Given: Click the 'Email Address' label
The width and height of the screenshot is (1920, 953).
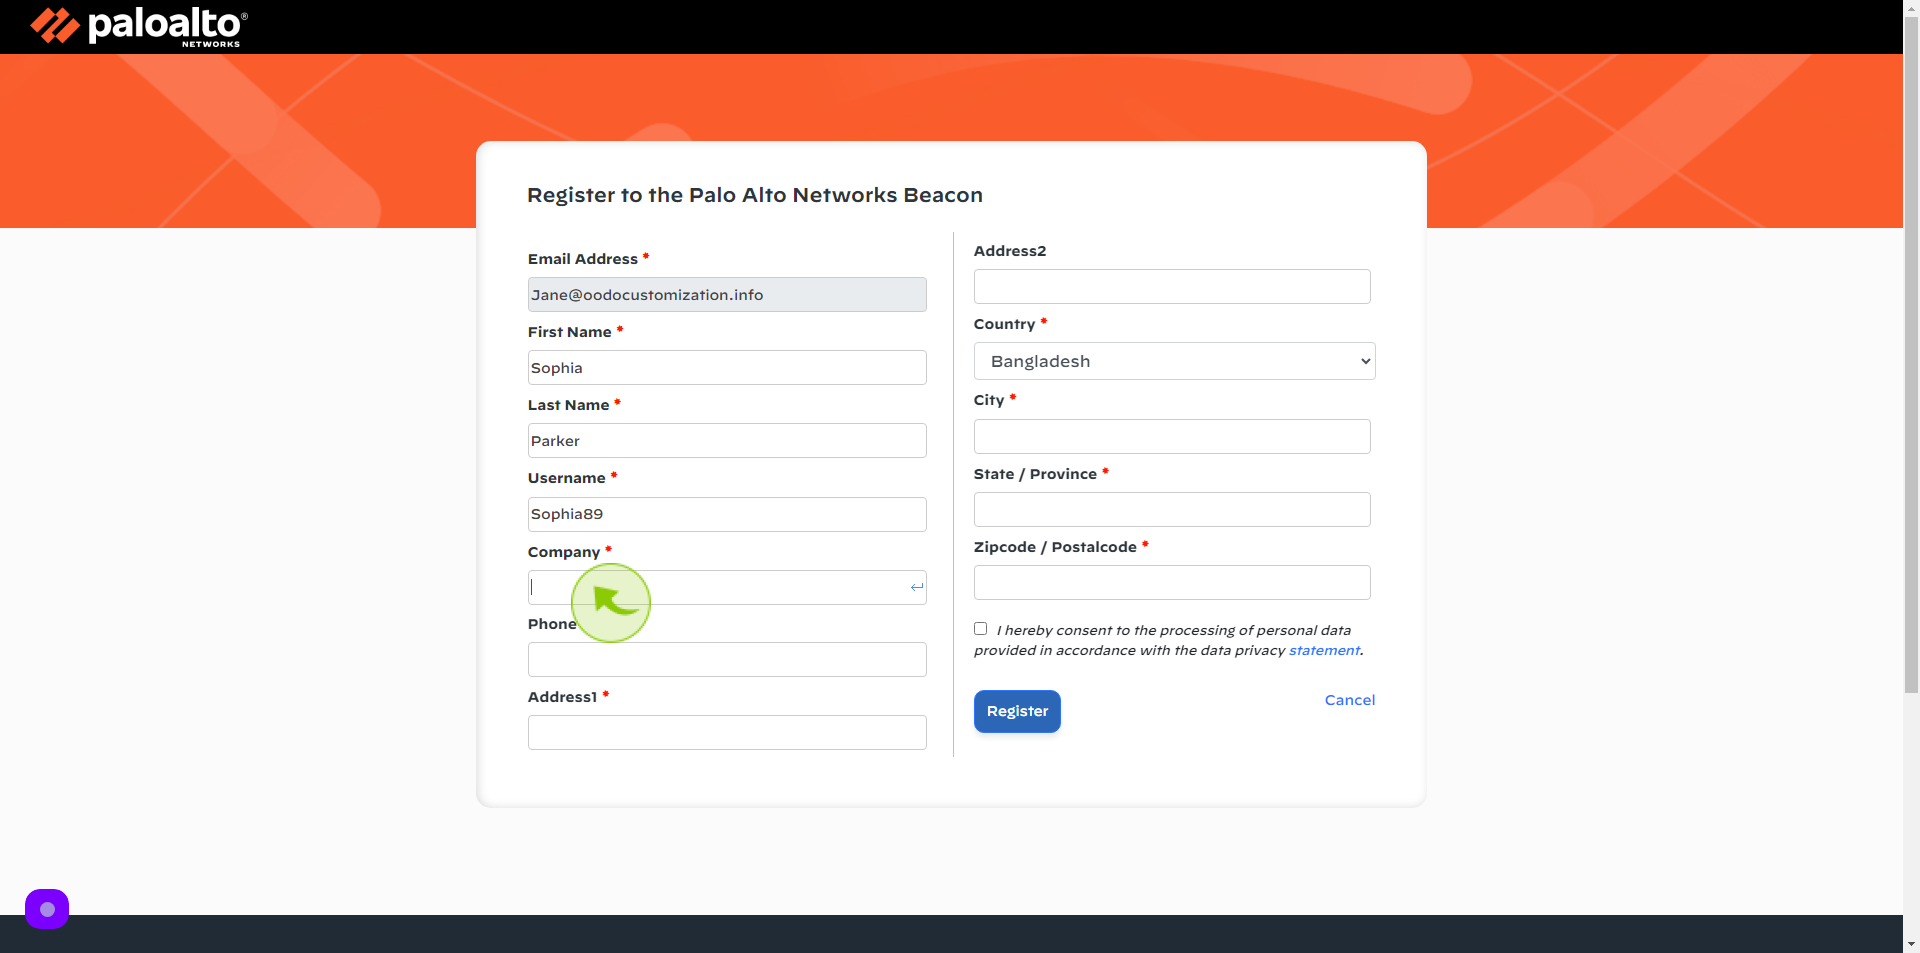Looking at the screenshot, I should pos(583,259).
